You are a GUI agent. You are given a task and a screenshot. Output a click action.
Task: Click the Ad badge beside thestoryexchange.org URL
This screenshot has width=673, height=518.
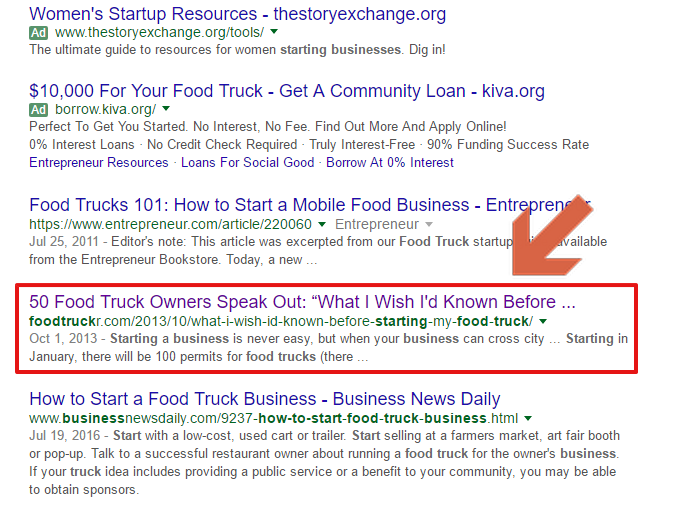coord(39,33)
